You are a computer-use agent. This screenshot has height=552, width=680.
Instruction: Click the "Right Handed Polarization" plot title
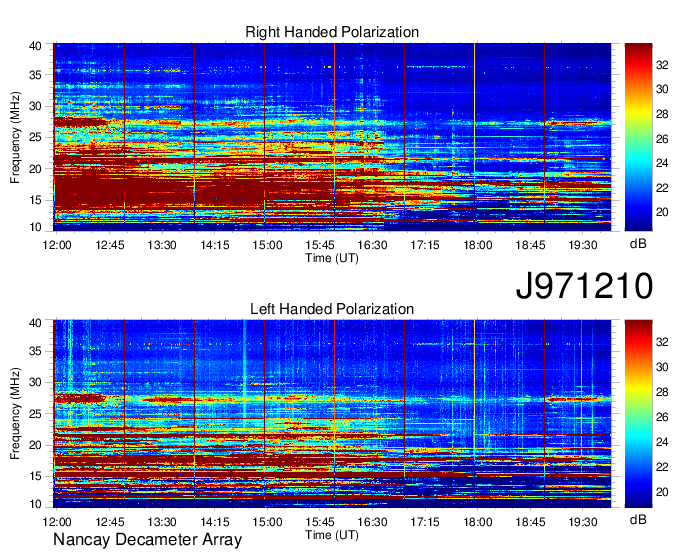click(332, 32)
